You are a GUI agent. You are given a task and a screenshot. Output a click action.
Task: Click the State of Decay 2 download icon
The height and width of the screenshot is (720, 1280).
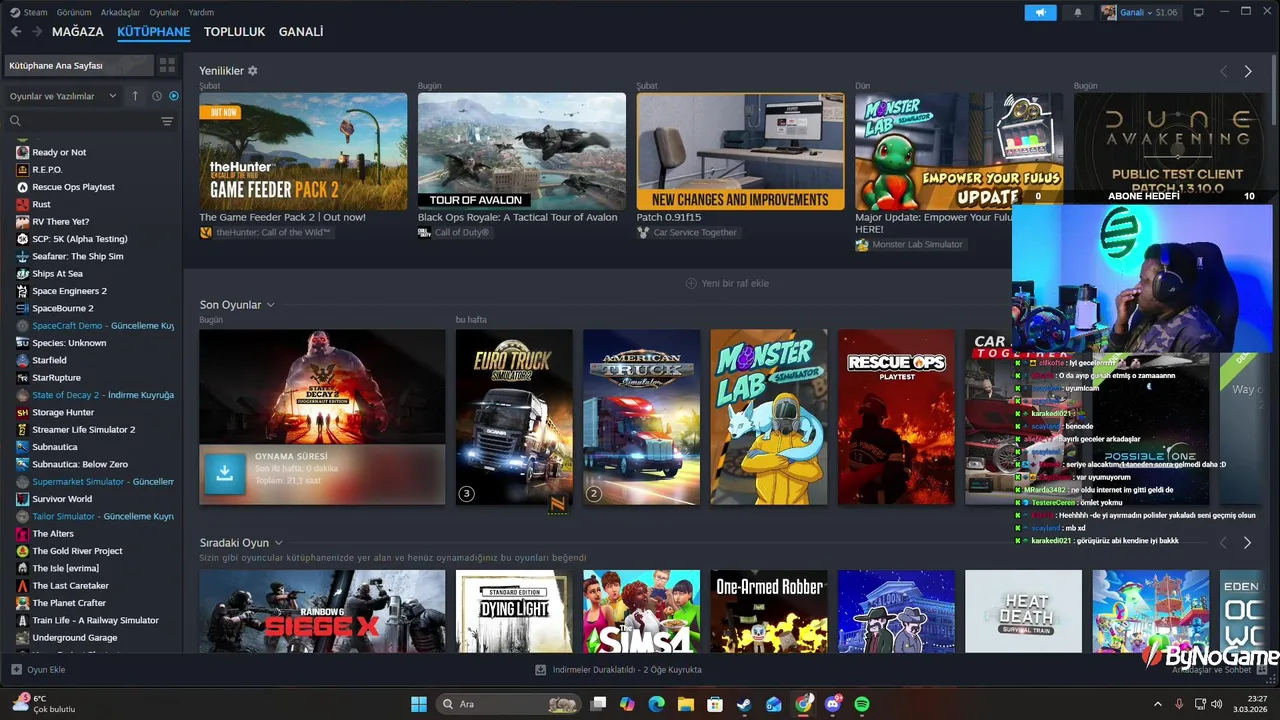point(225,473)
